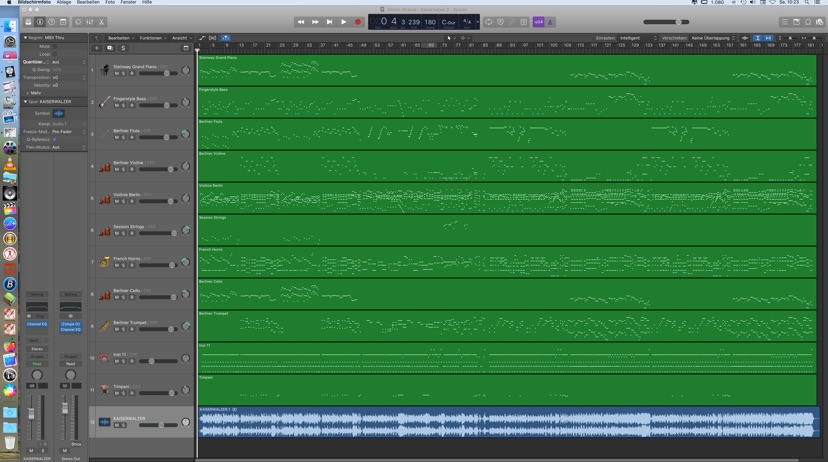Open the Verschieben drag mode dropdown
Image resolution: width=828 pixels, height=462 pixels.
[713, 38]
